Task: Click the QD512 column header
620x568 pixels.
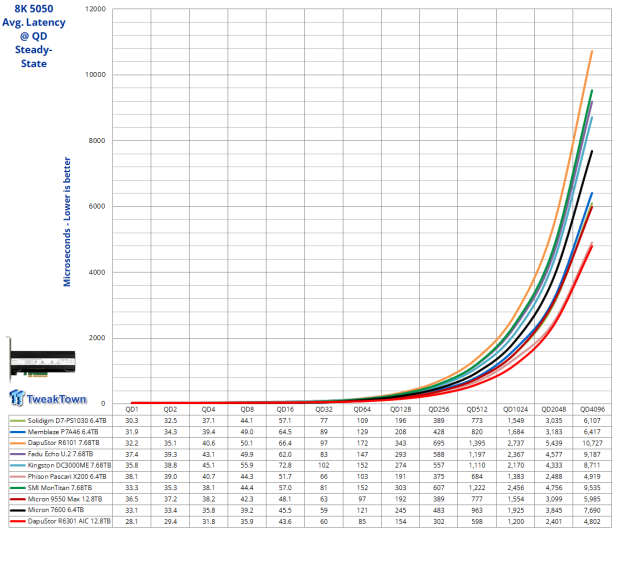Action: click(475, 409)
